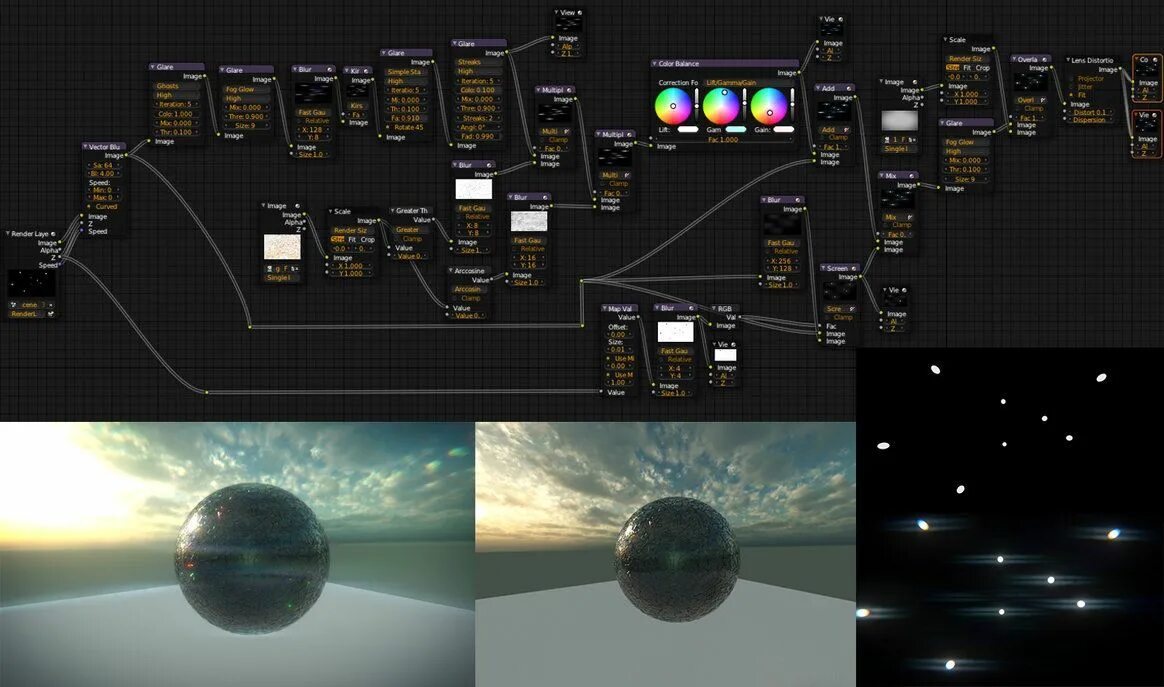
Task: Click the alpha icon beside Add blend type
Action: click(846, 130)
